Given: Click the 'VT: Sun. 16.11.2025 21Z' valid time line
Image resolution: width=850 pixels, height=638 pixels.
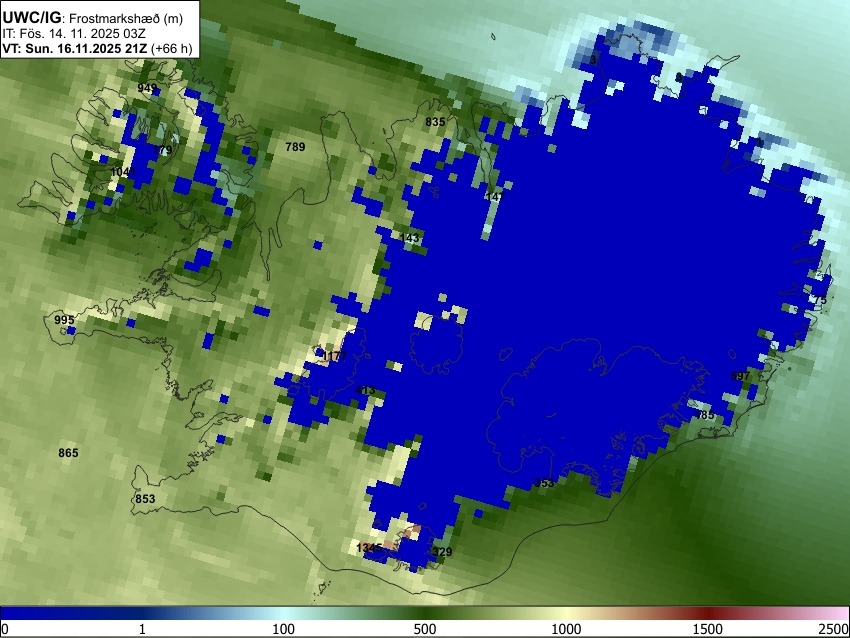Looking at the screenshot, I should [x=75, y=48].
